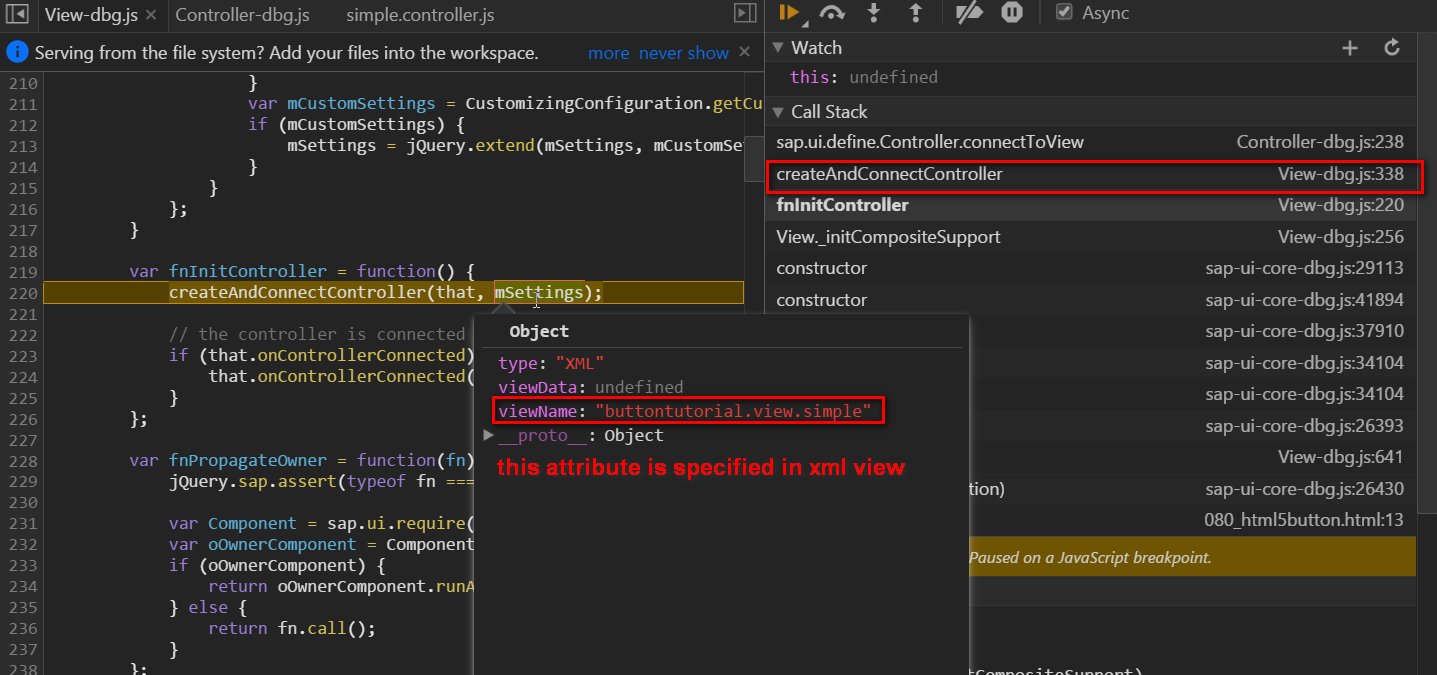
Task: Click the type "XML" property in popup
Action: (551, 364)
